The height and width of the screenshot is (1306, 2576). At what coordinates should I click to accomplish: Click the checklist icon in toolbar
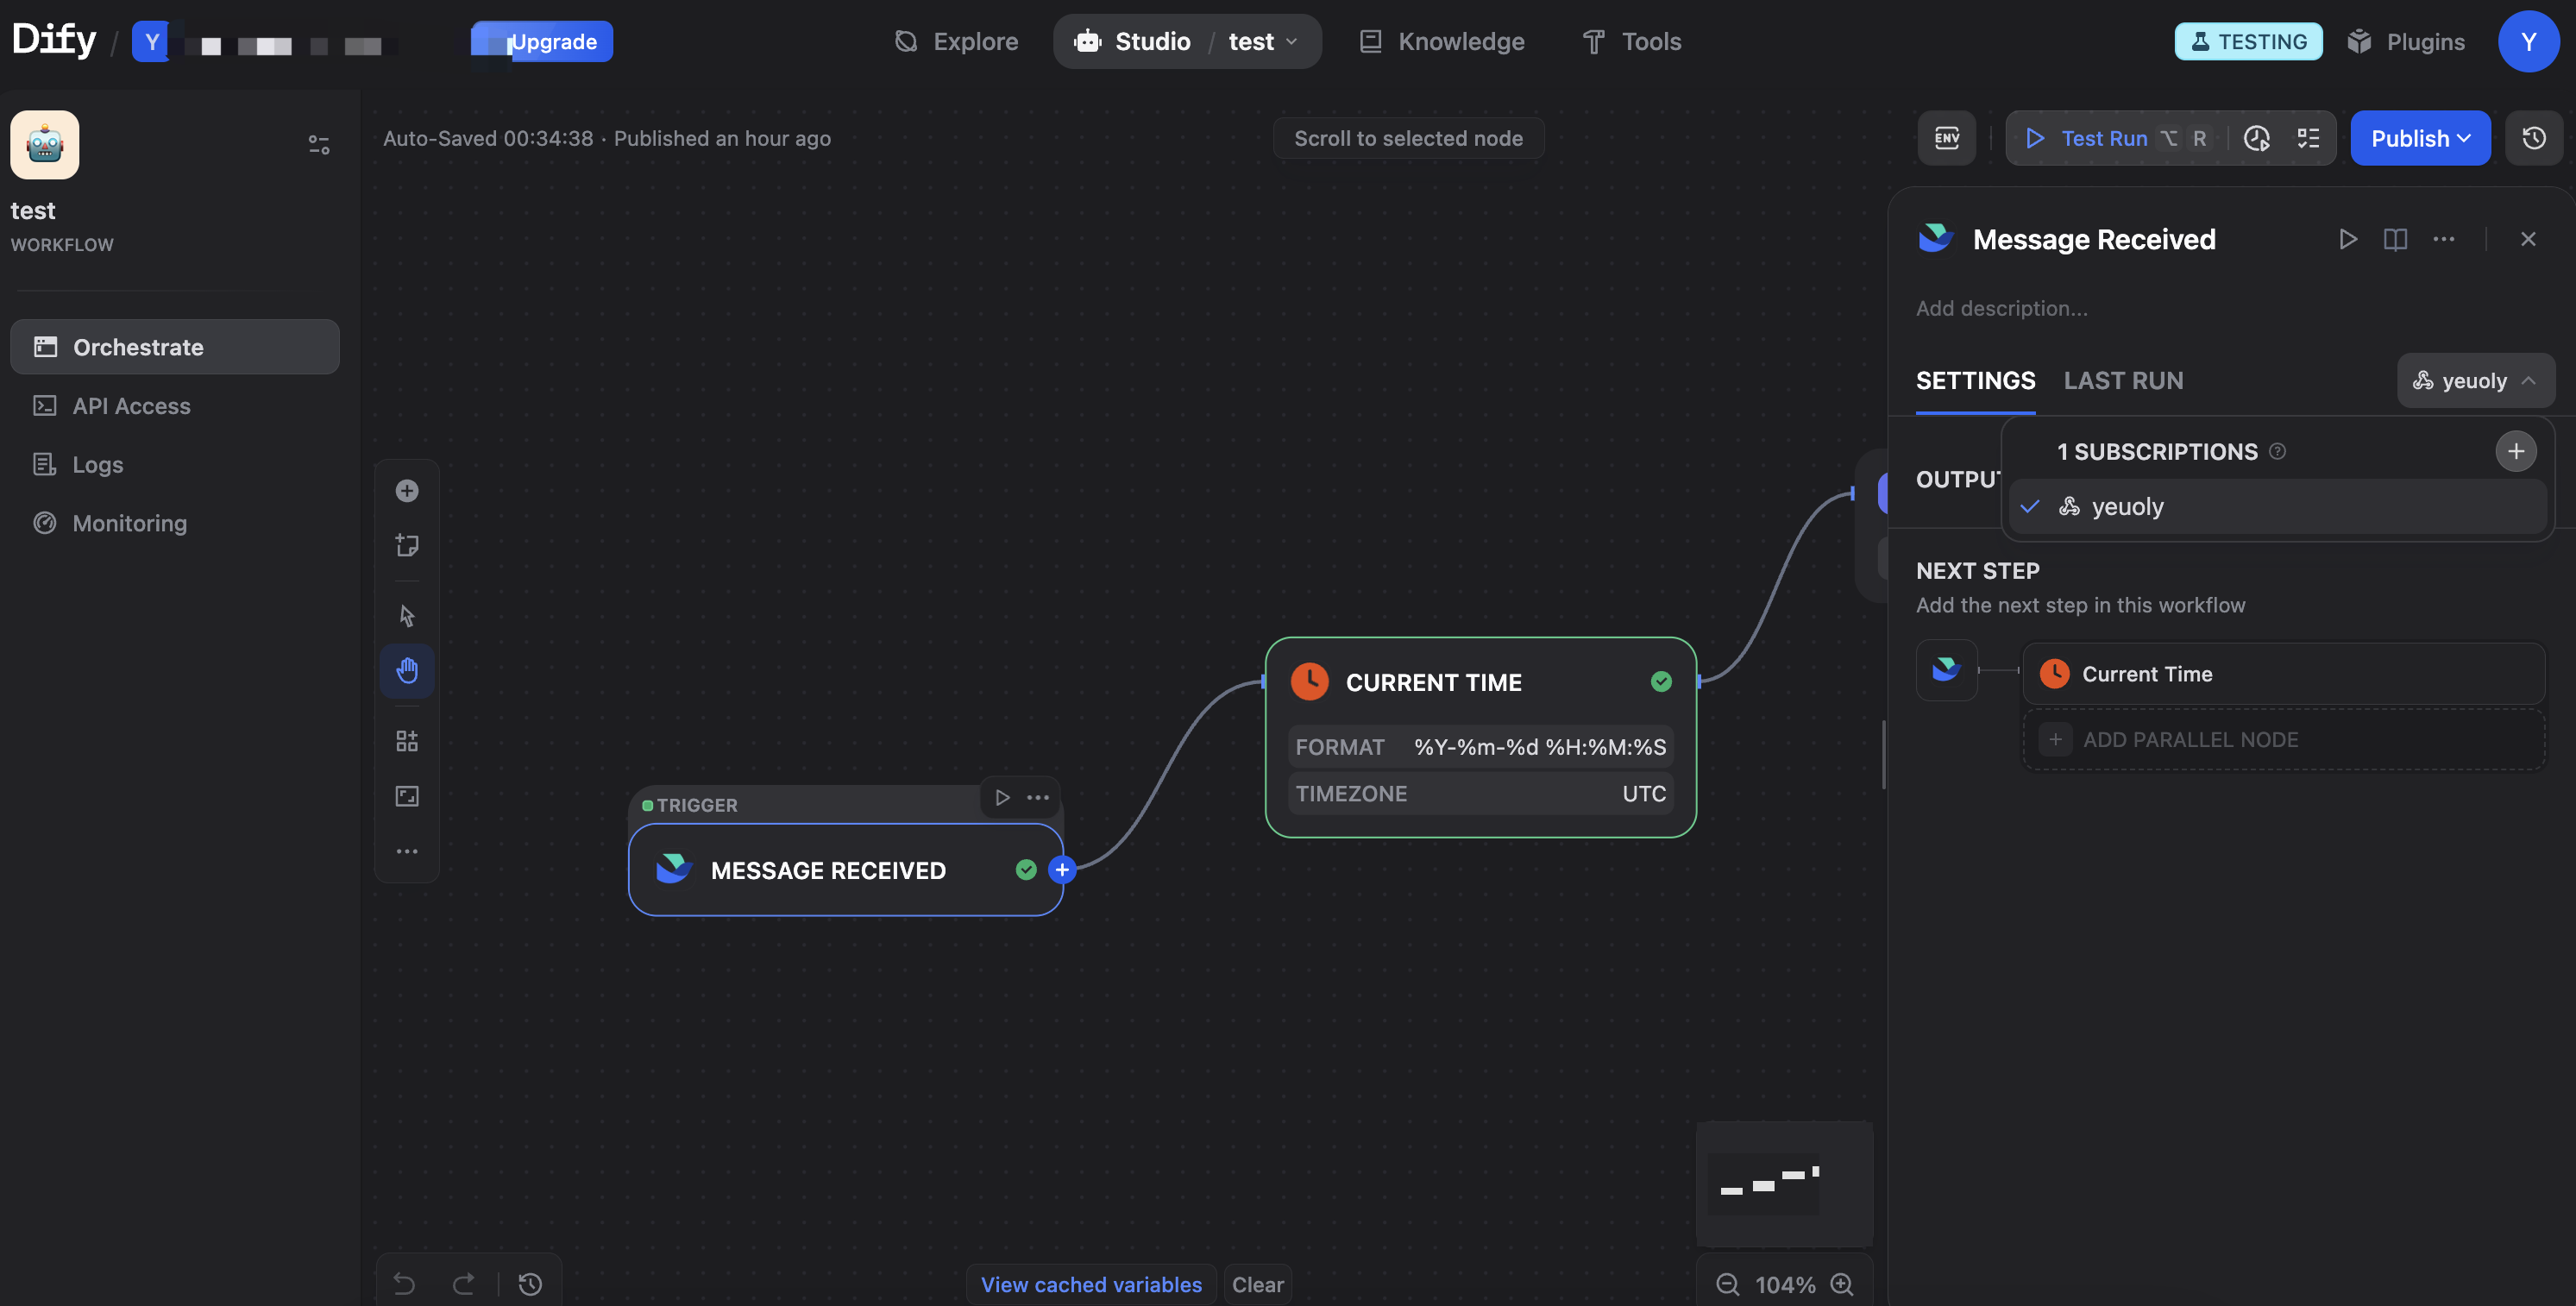tap(2308, 138)
